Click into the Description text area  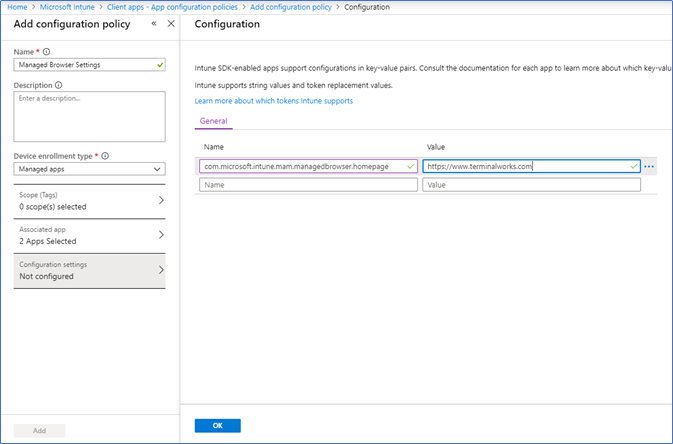(x=89, y=116)
